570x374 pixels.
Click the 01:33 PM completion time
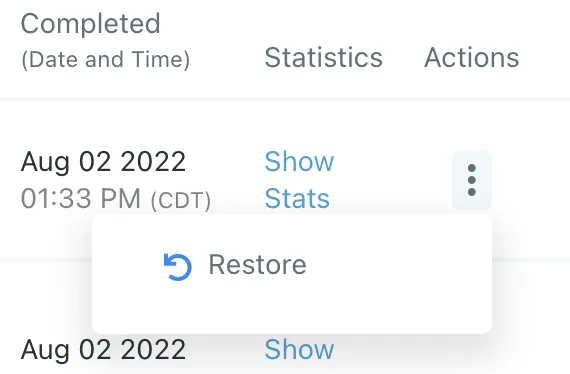point(81,198)
